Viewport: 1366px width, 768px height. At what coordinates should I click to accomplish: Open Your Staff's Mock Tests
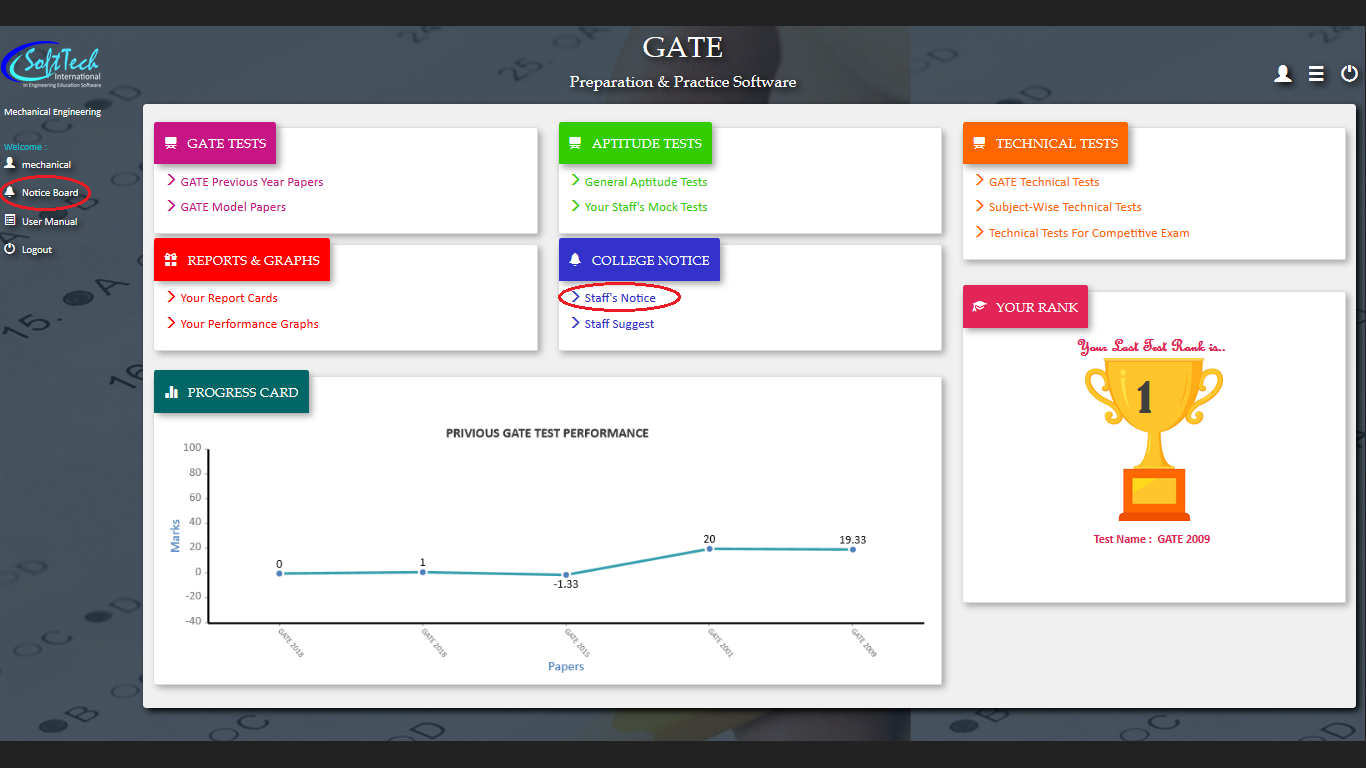tap(645, 207)
